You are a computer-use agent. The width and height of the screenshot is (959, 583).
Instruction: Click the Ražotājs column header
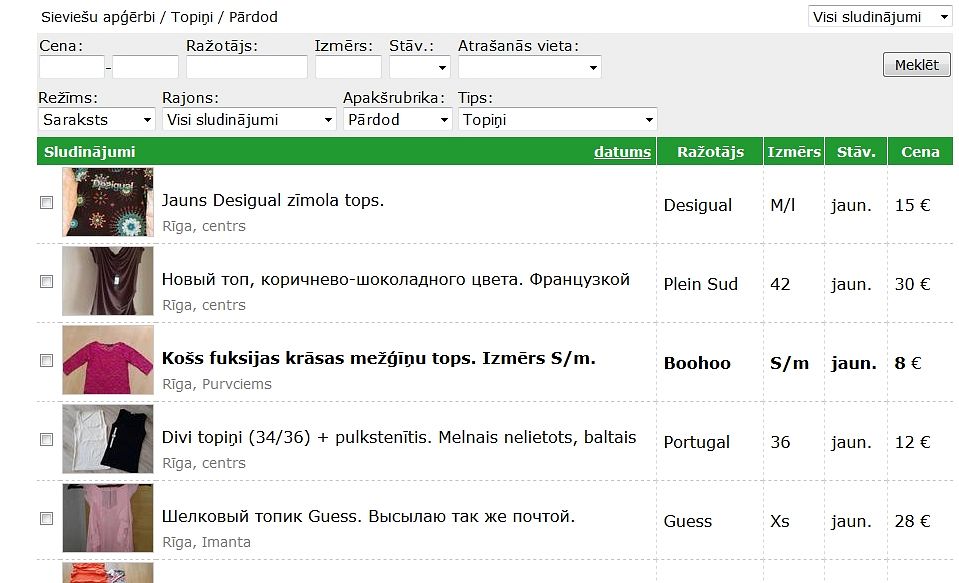(x=710, y=152)
